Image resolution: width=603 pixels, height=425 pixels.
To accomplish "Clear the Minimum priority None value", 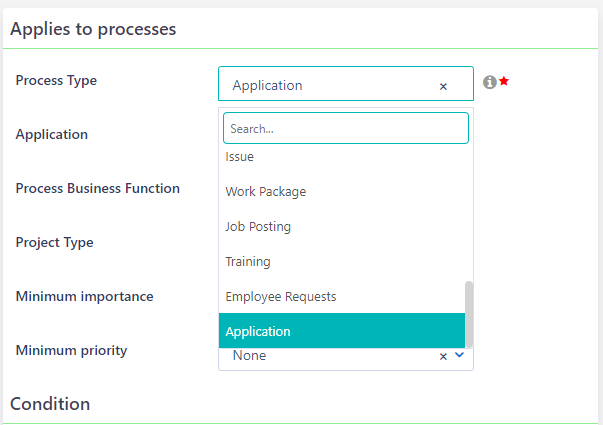I will pyautogui.click(x=443, y=356).
